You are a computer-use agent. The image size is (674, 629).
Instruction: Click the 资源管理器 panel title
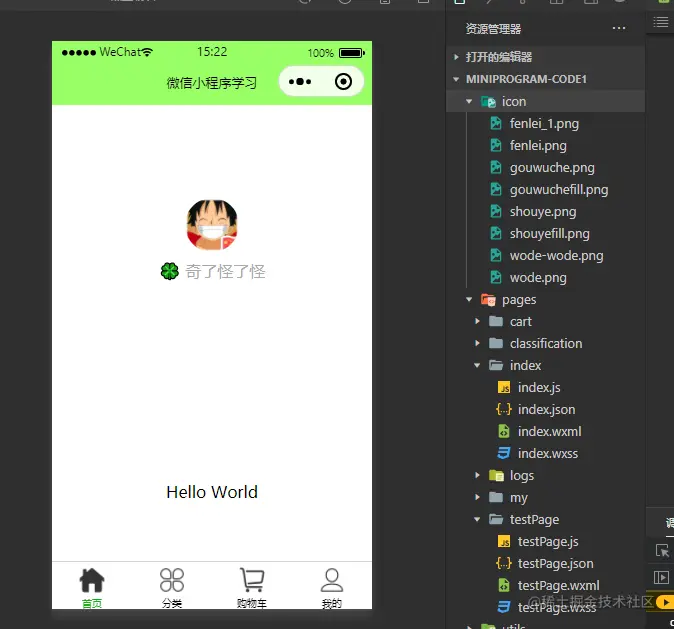[x=493, y=29]
